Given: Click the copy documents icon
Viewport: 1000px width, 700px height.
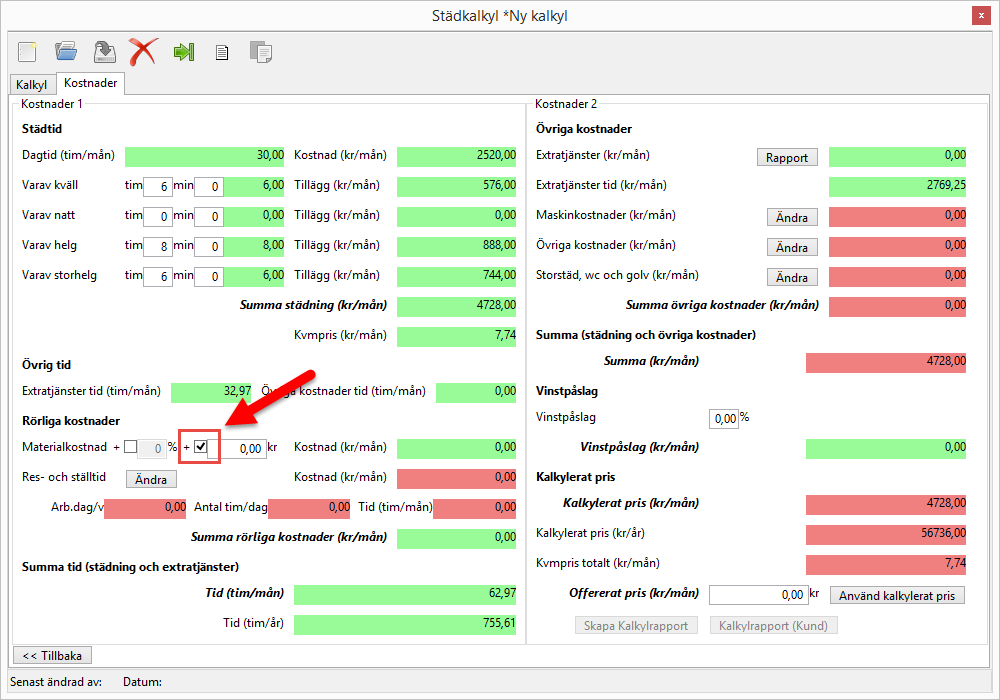Looking at the screenshot, I should [x=261, y=52].
